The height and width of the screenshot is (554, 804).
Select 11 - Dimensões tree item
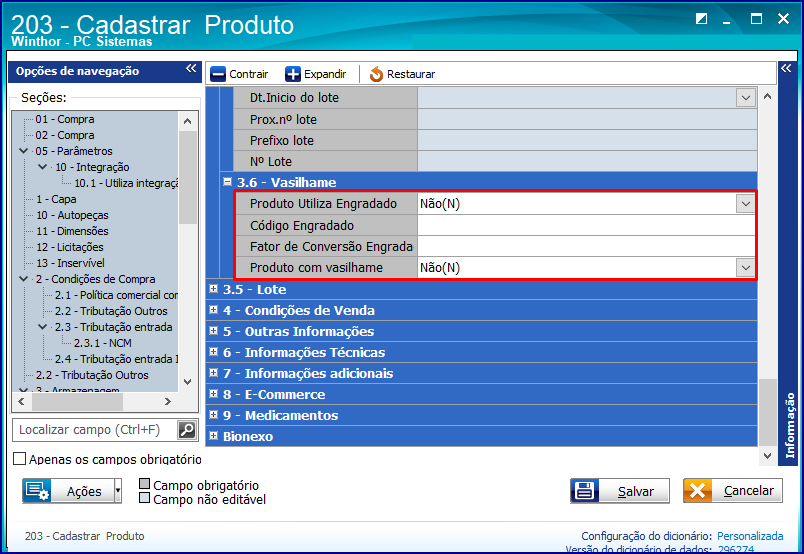(72, 231)
